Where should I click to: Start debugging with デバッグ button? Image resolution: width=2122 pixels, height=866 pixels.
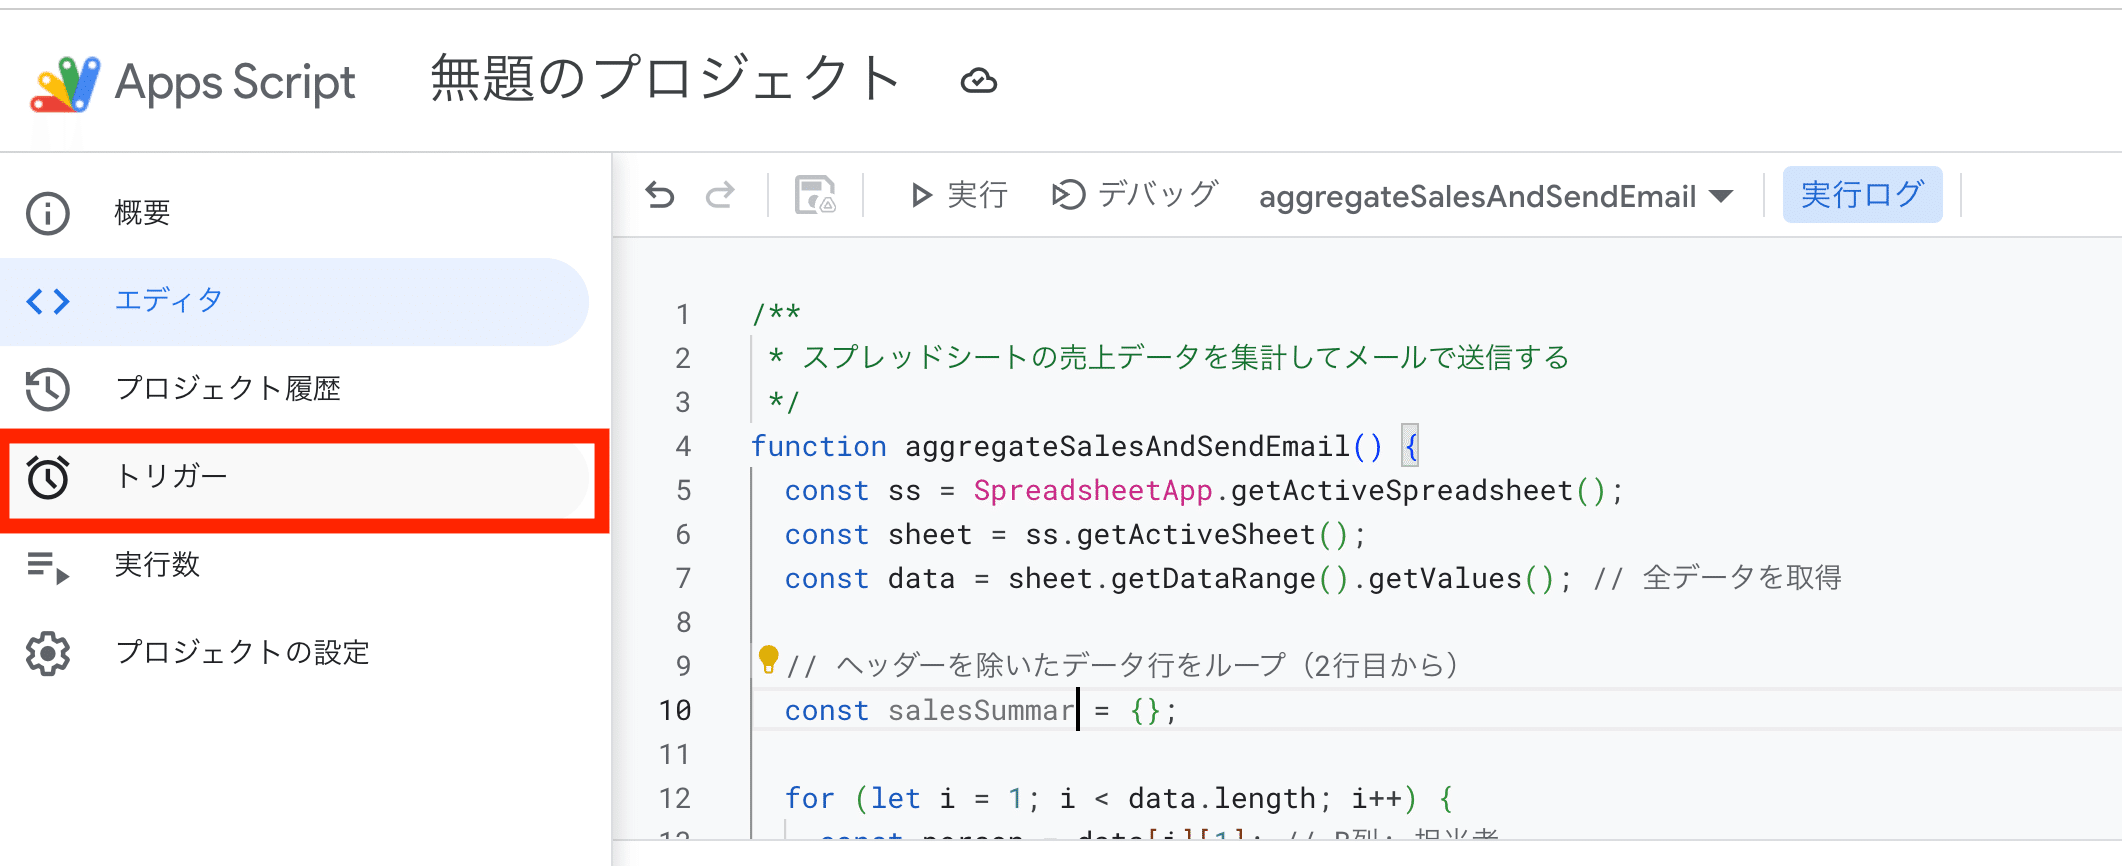click(x=1135, y=195)
